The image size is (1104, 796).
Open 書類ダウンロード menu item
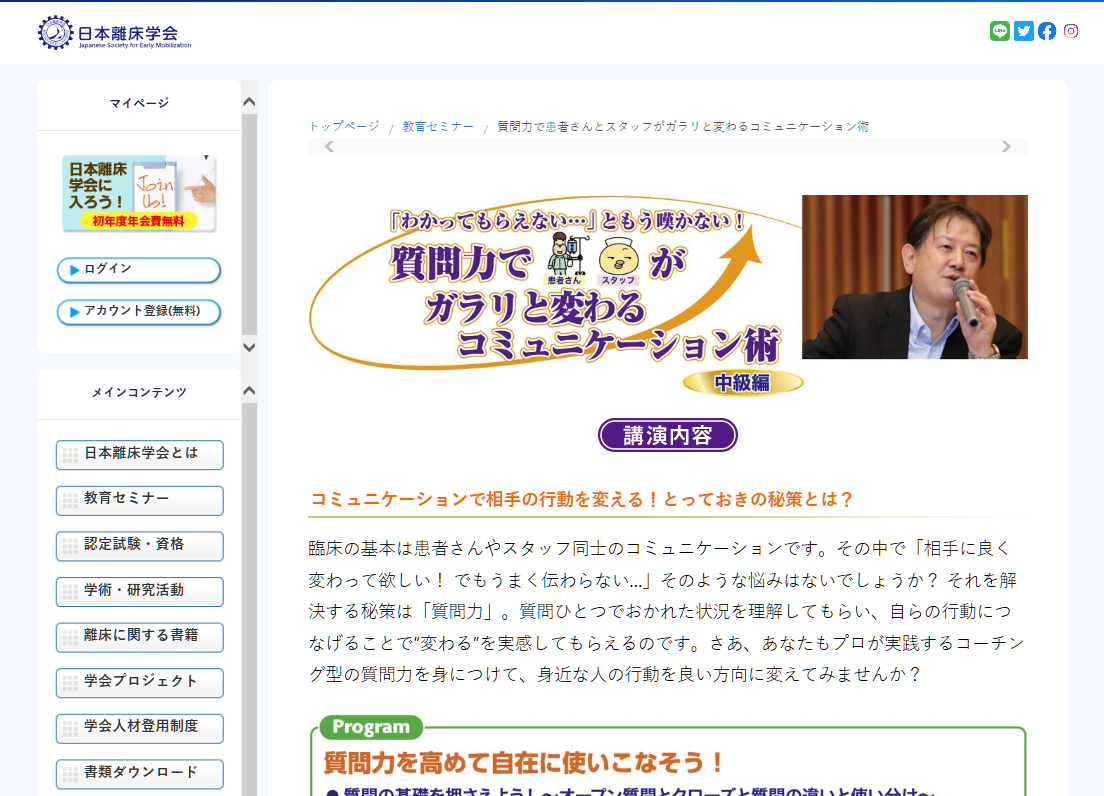(139, 774)
